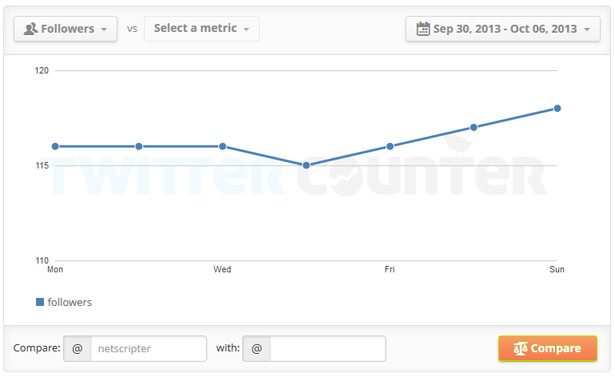The width and height of the screenshot is (615, 377).
Task: Select the Wednesday data point on chart
Action: (x=222, y=146)
